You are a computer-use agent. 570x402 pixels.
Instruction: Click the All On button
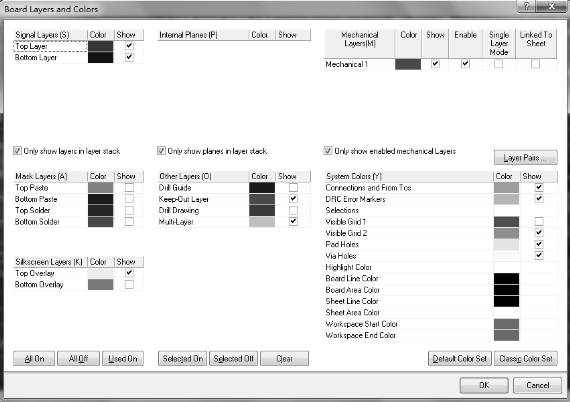coord(34,359)
